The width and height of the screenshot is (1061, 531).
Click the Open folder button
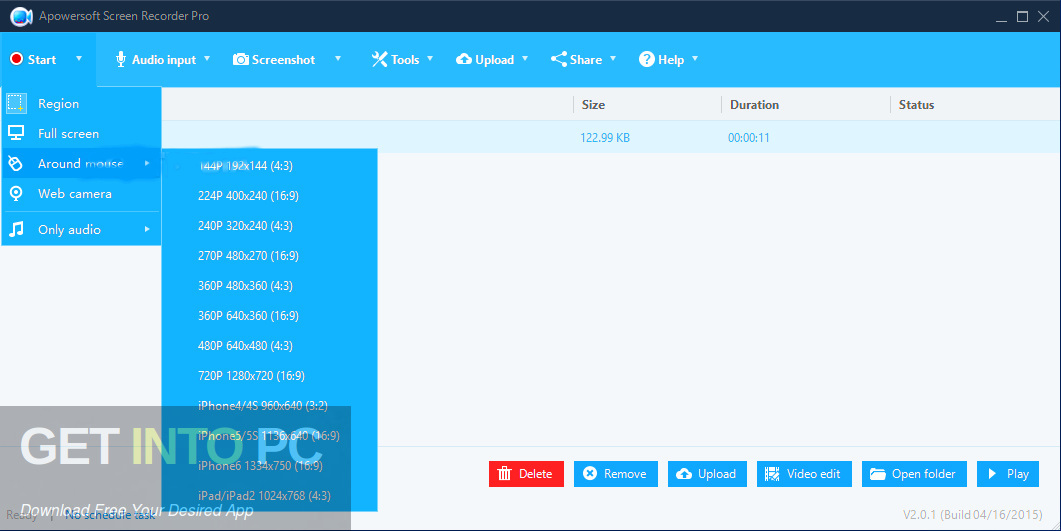[914, 474]
